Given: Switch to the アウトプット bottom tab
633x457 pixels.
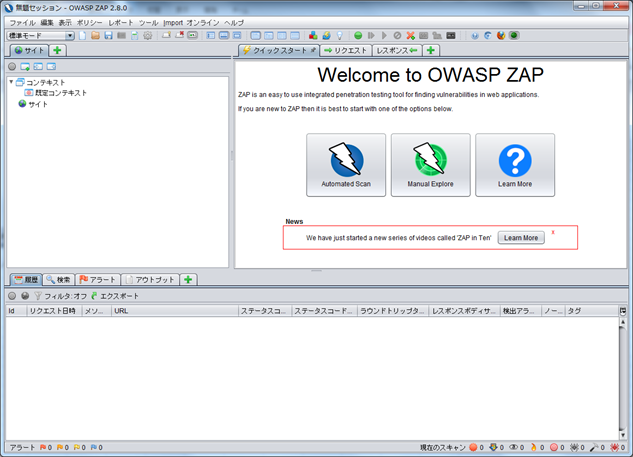Looking at the screenshot, I should point(150,280).
